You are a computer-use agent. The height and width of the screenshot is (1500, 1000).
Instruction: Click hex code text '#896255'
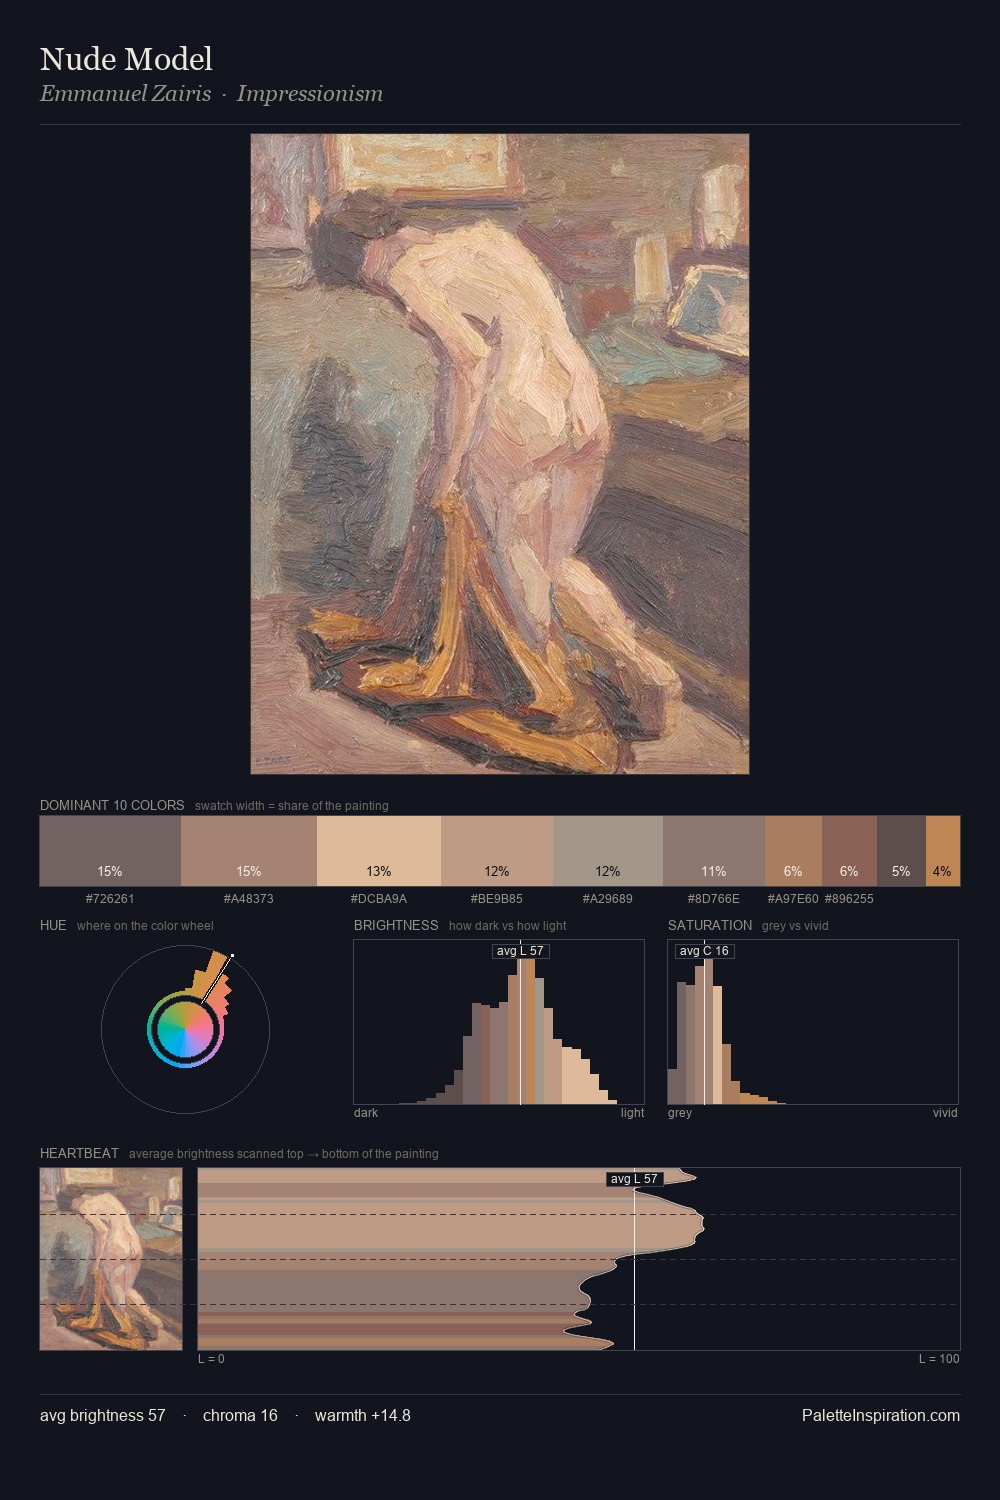[x=849, y=898]
